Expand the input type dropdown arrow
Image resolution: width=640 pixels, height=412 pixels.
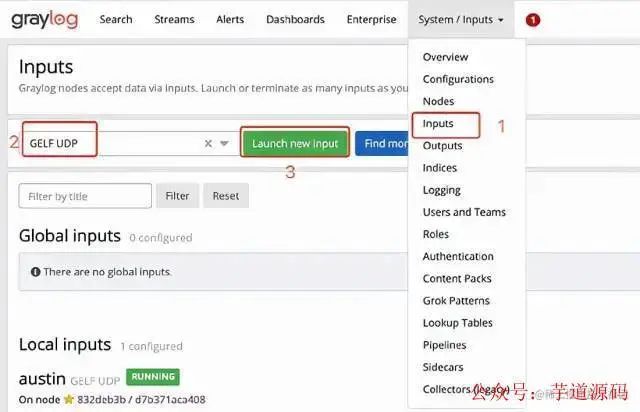[224, 143]
